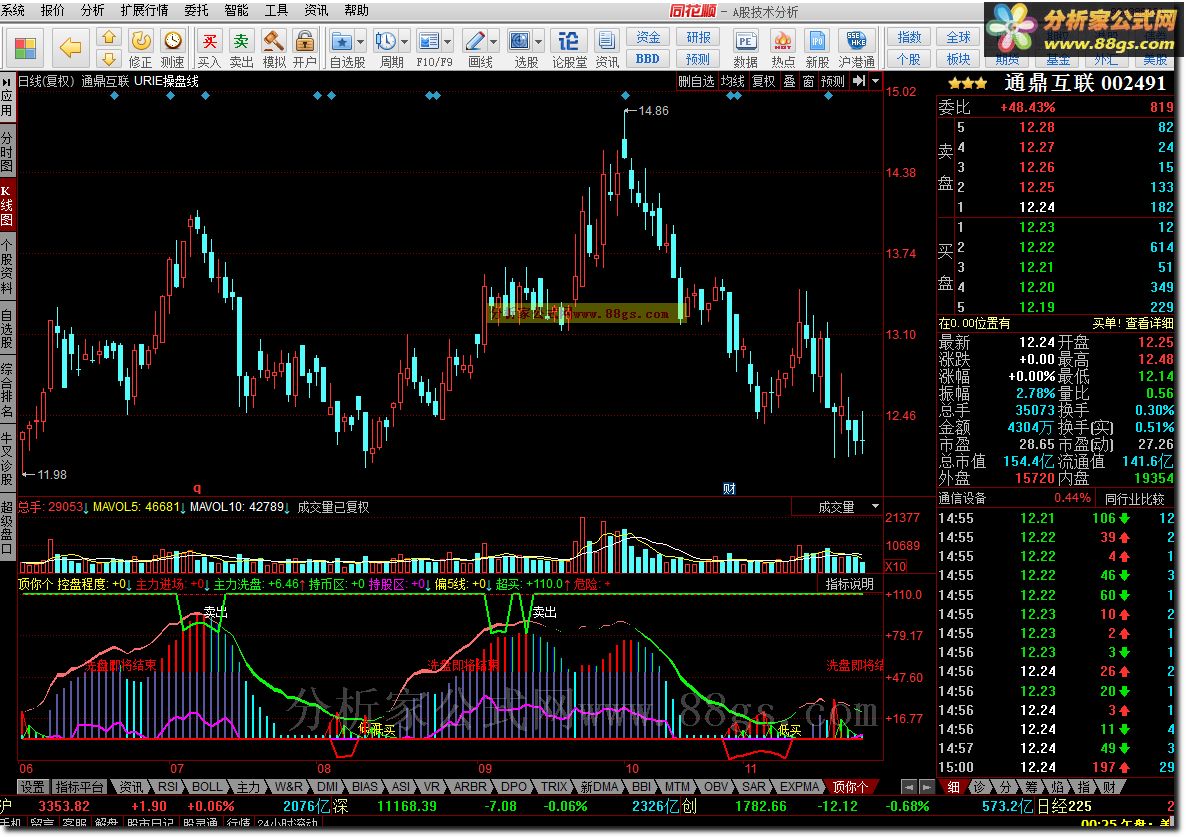Open the 资讯 news document icon
Screen dimensions: 1186x837
click(x=607, y=41)
